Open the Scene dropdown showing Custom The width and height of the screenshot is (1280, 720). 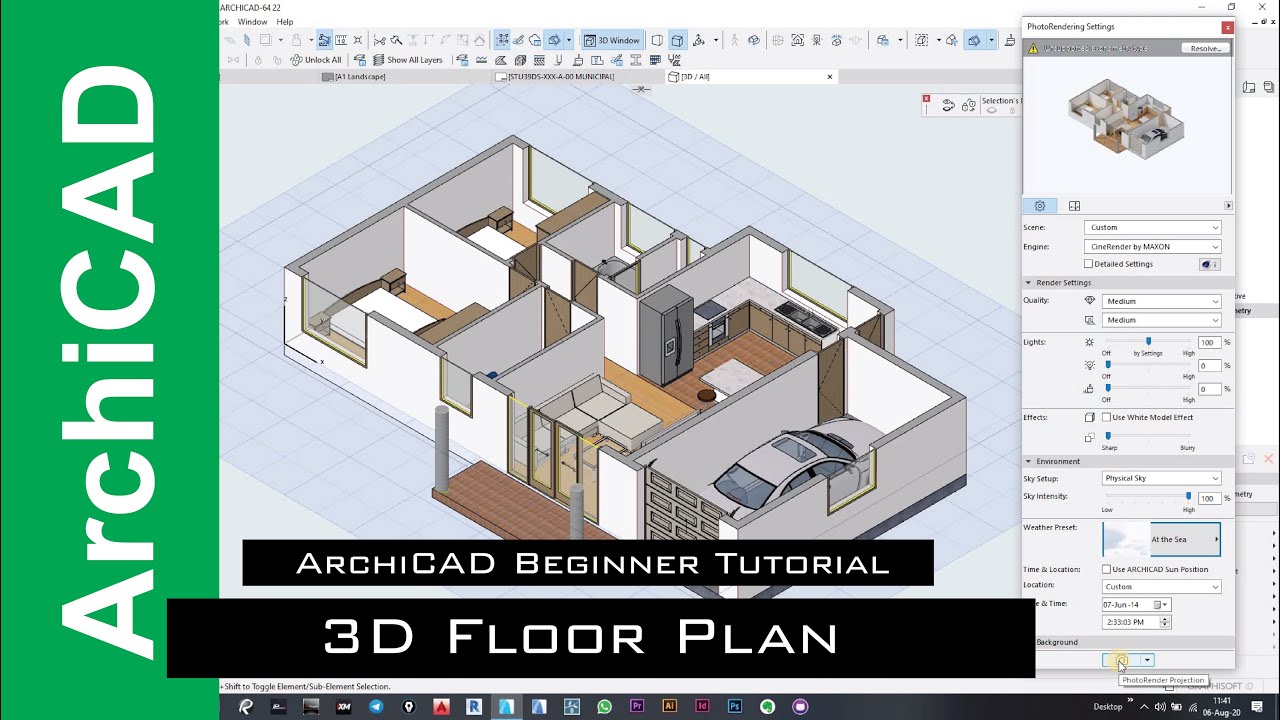click(x=1153, y=227)
